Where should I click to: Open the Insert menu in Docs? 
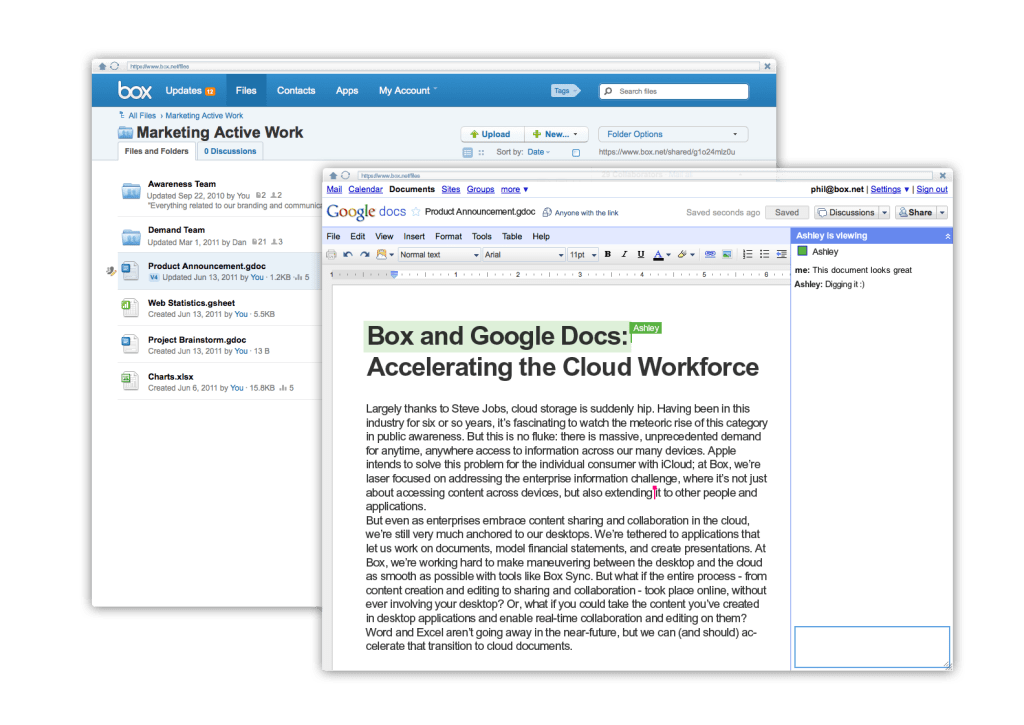tap(414, 236)
